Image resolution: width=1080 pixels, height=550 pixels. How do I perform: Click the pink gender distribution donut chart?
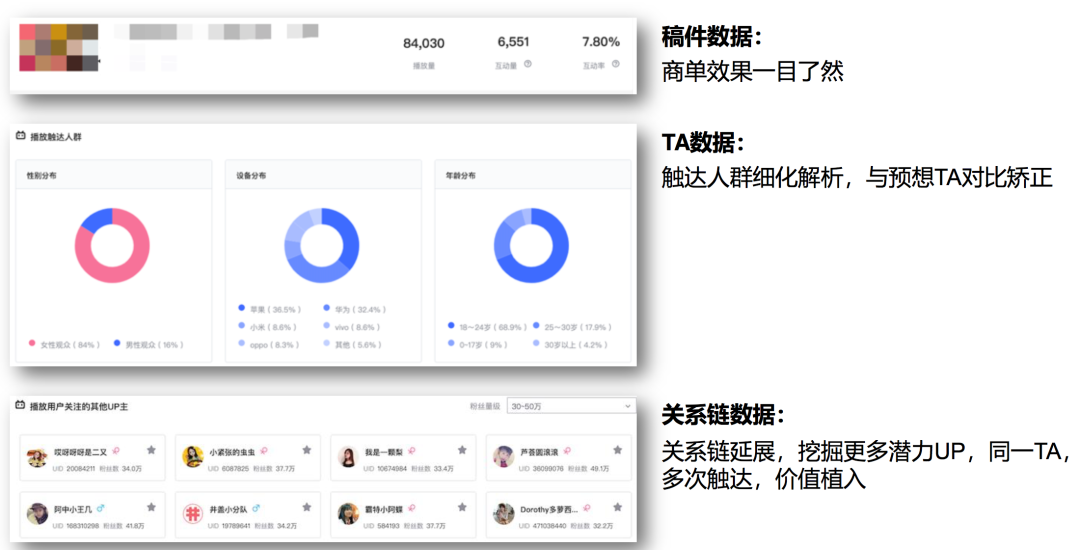click(112, 246)
